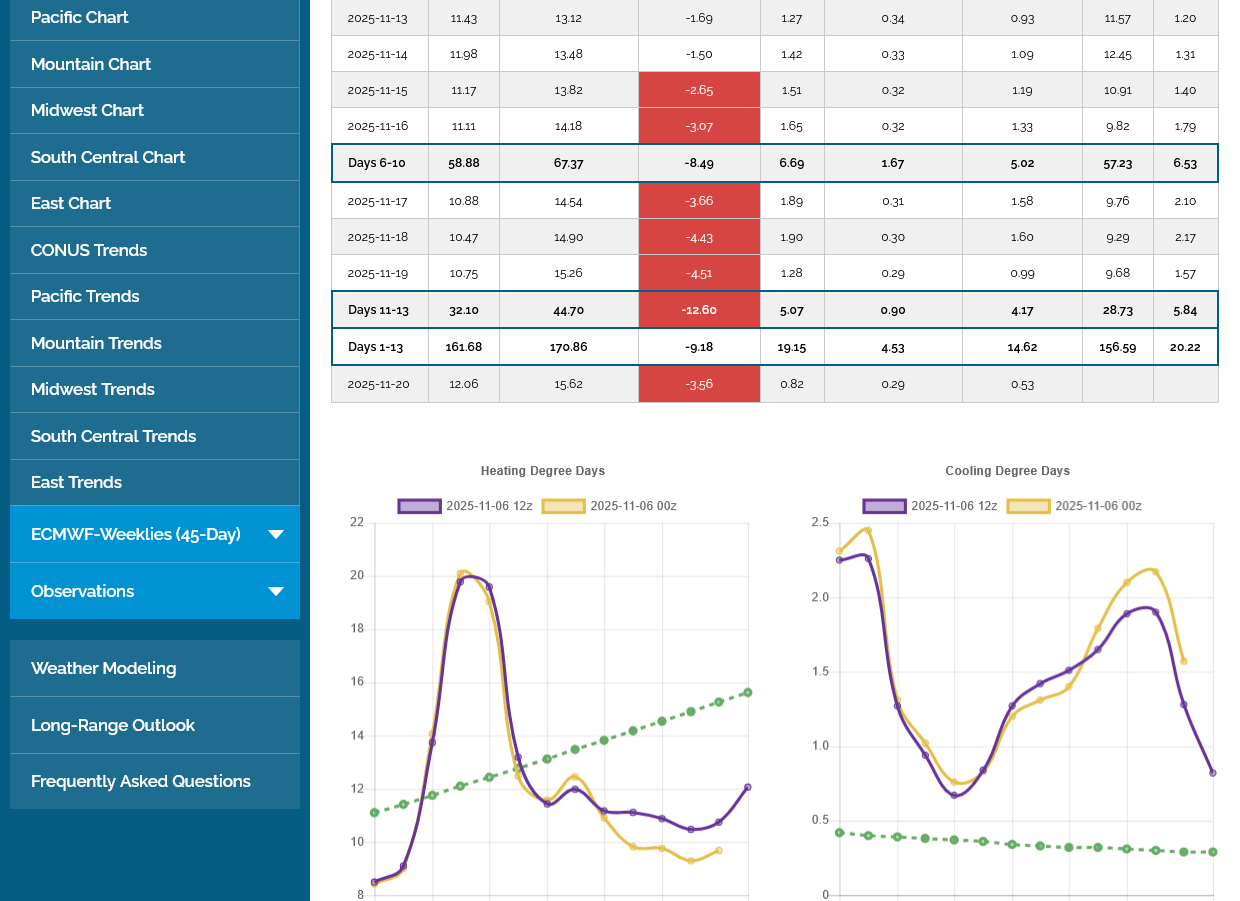View CONUS Trends
Viewport: 1240px width, 901px height.
tap(89, 250)
